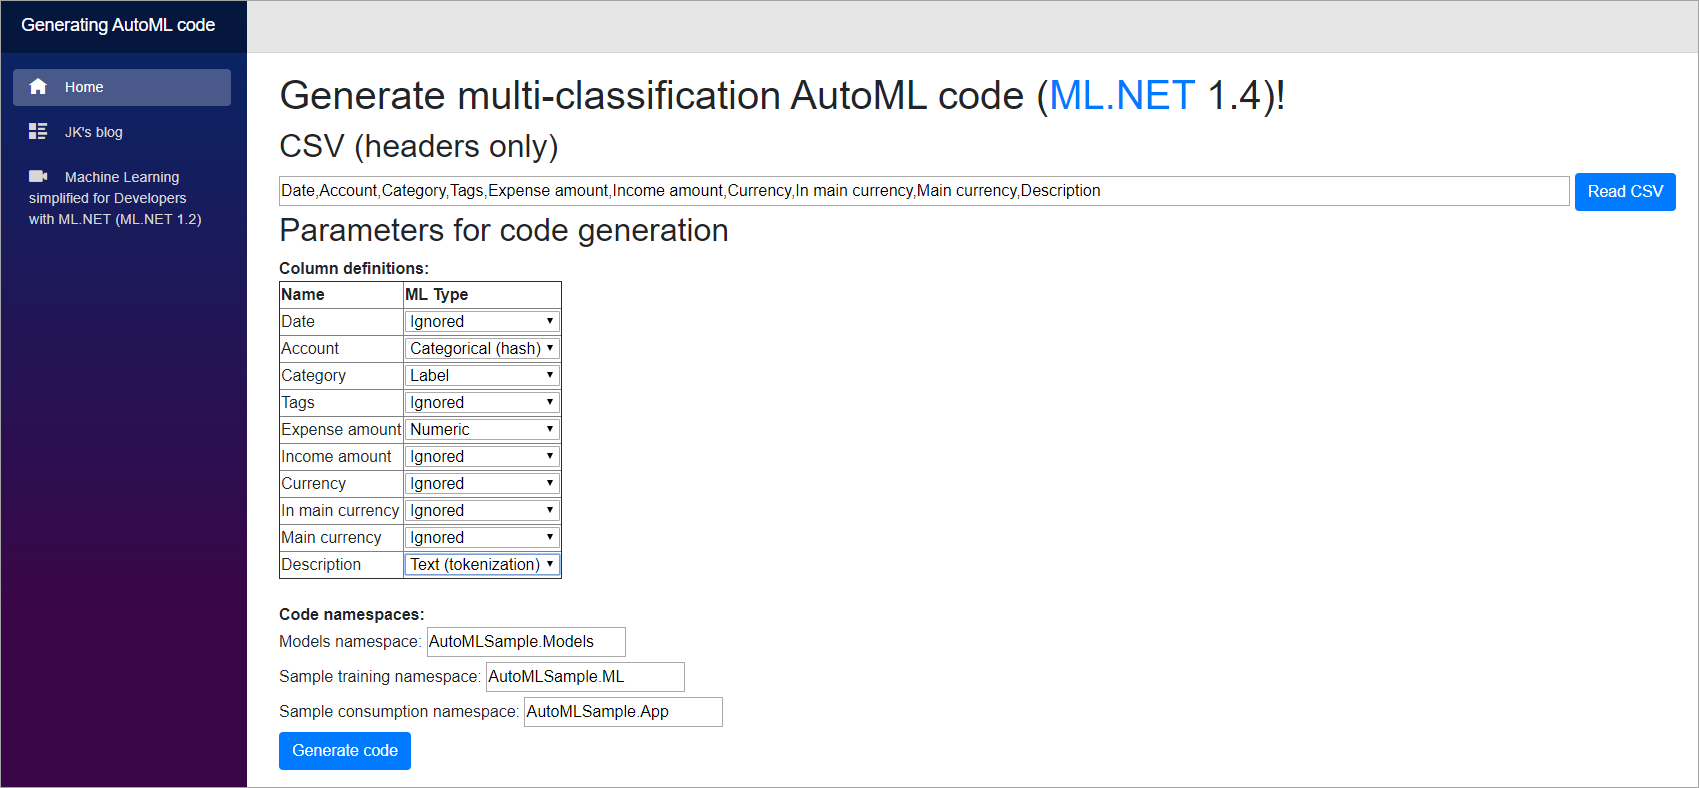1699x788 pixels.
Task: Open the ML Type dropdown for Main currency
Action: pyautogui.click(x=482, y=537)
